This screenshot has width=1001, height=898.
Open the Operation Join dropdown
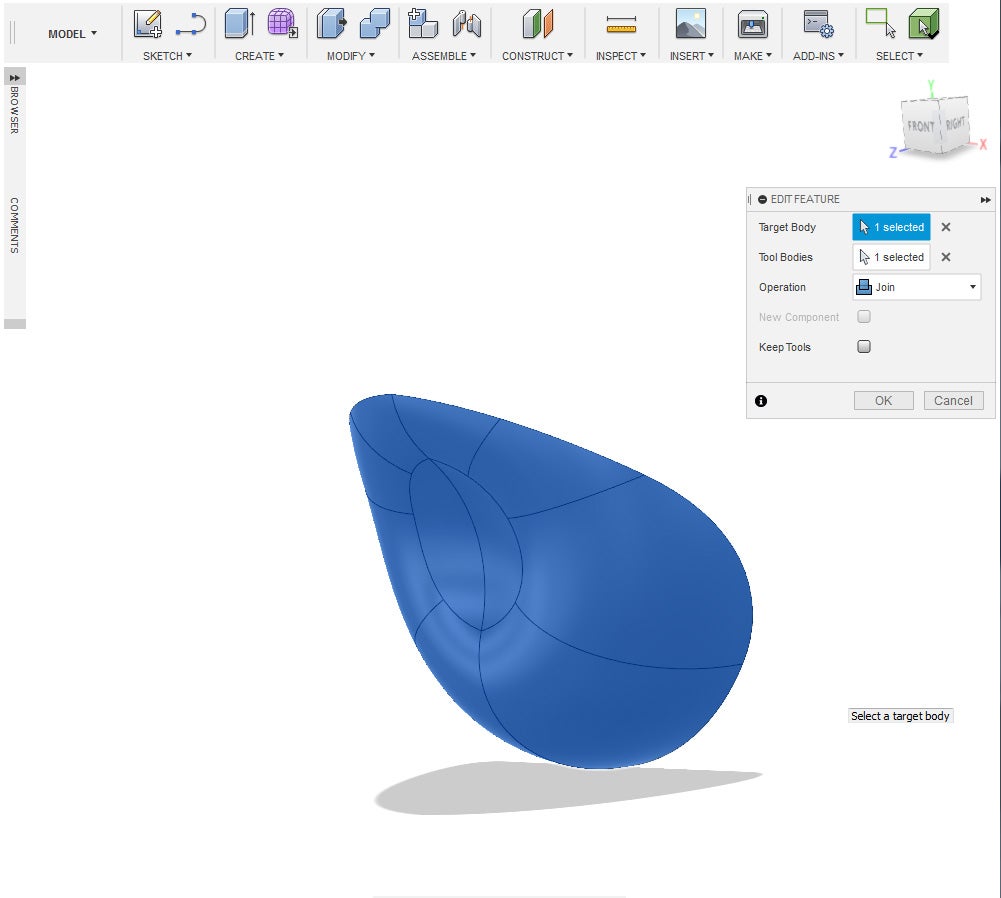916,287
